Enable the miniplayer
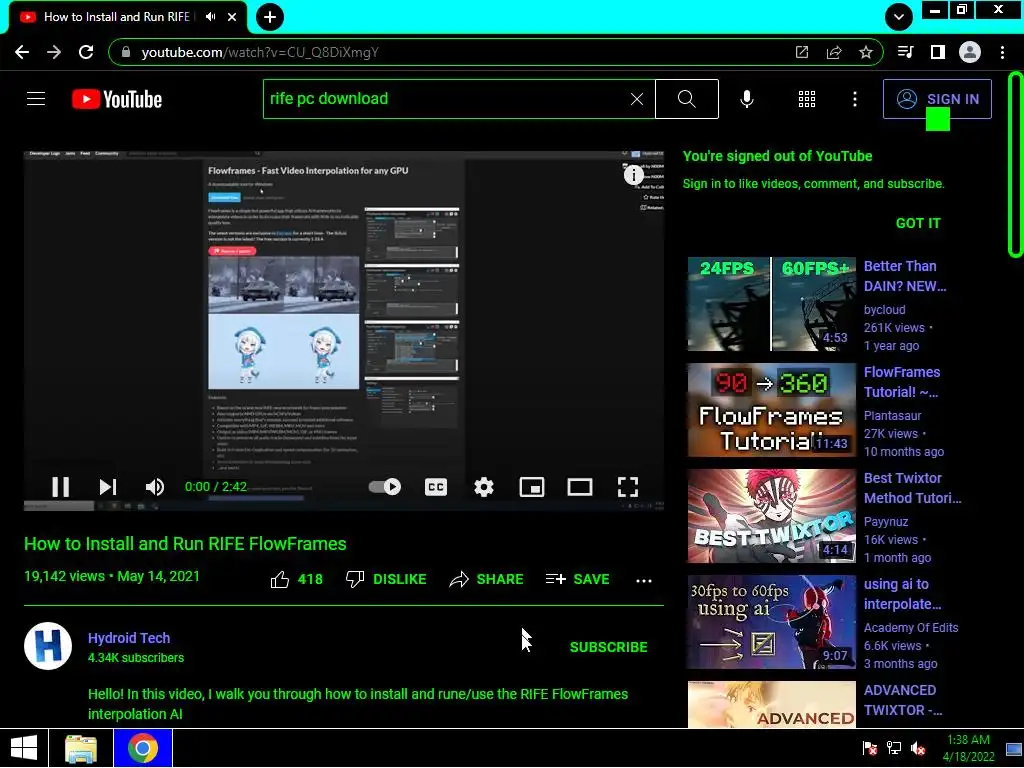Viewport: 1024px width, 768px height. tap(532, 487)
